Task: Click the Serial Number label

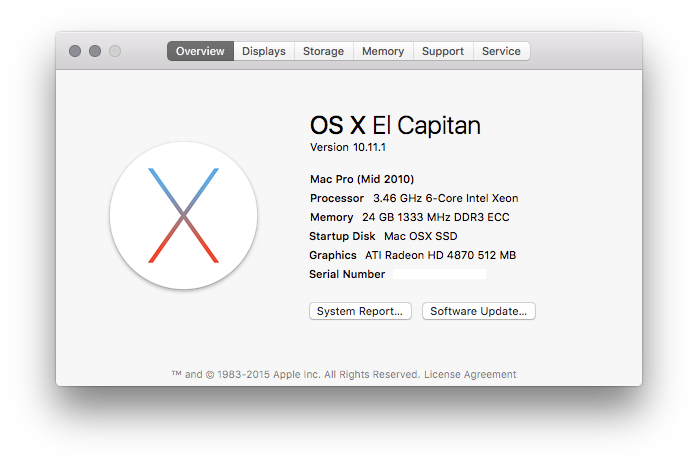Action: tap(347, 274)
